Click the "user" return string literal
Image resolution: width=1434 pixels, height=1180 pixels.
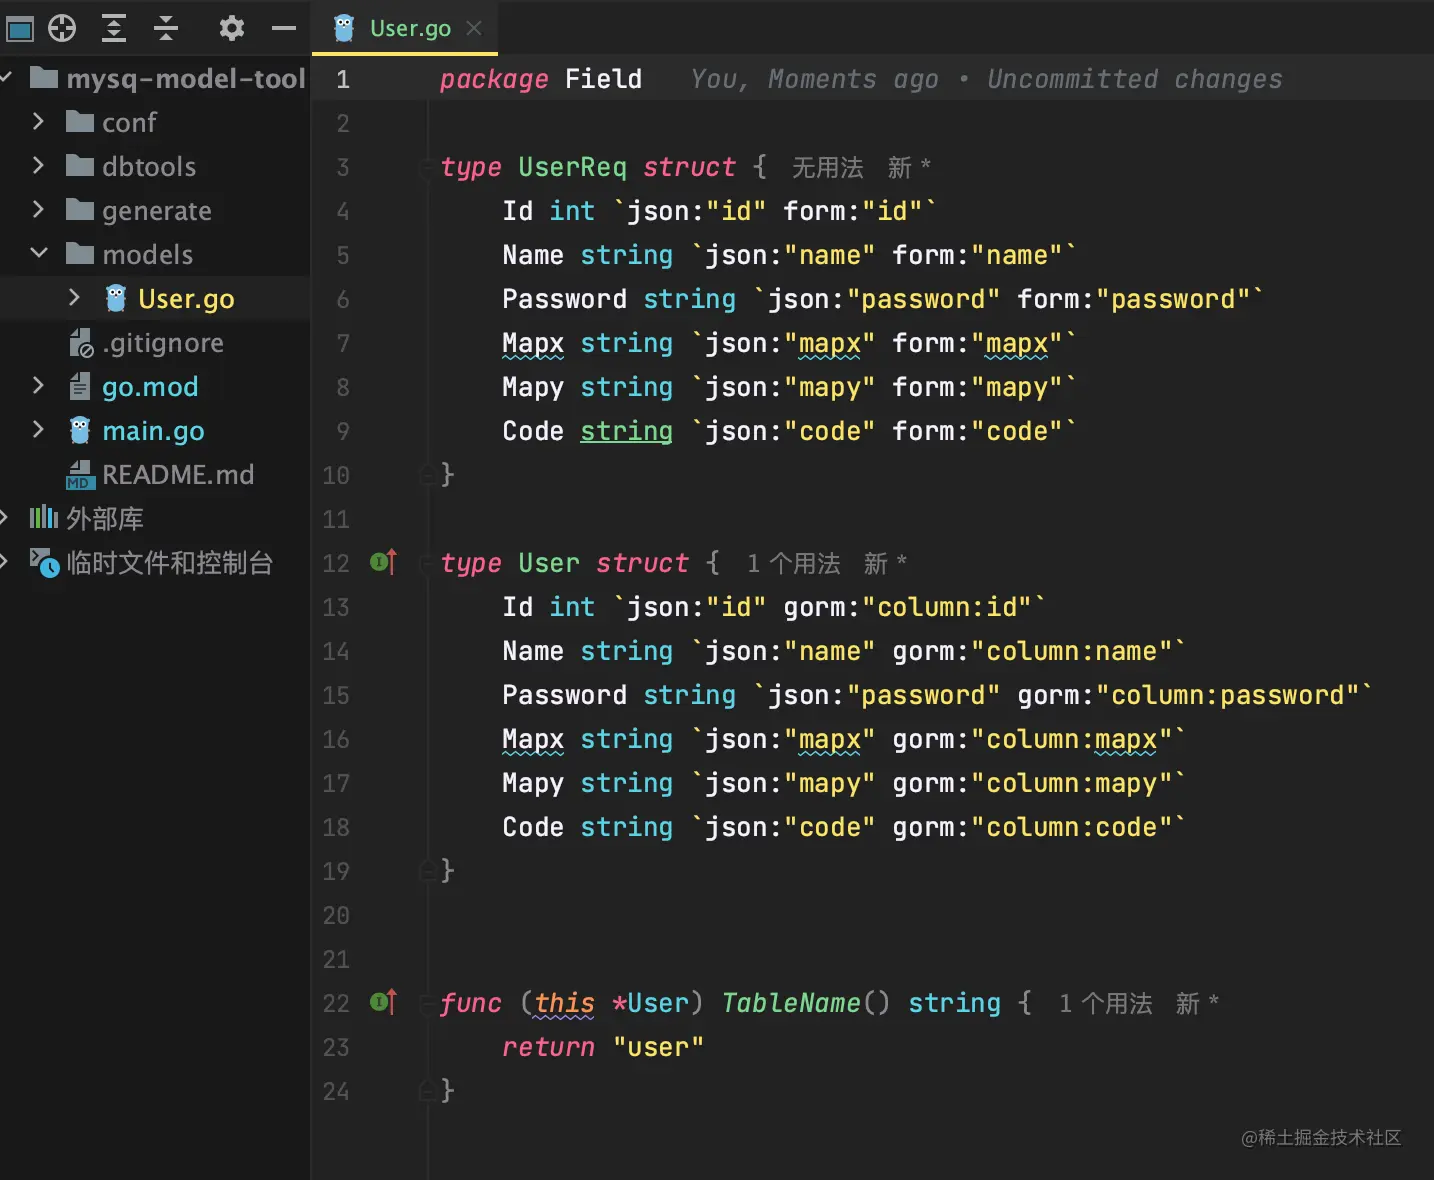pos(658,1047)
